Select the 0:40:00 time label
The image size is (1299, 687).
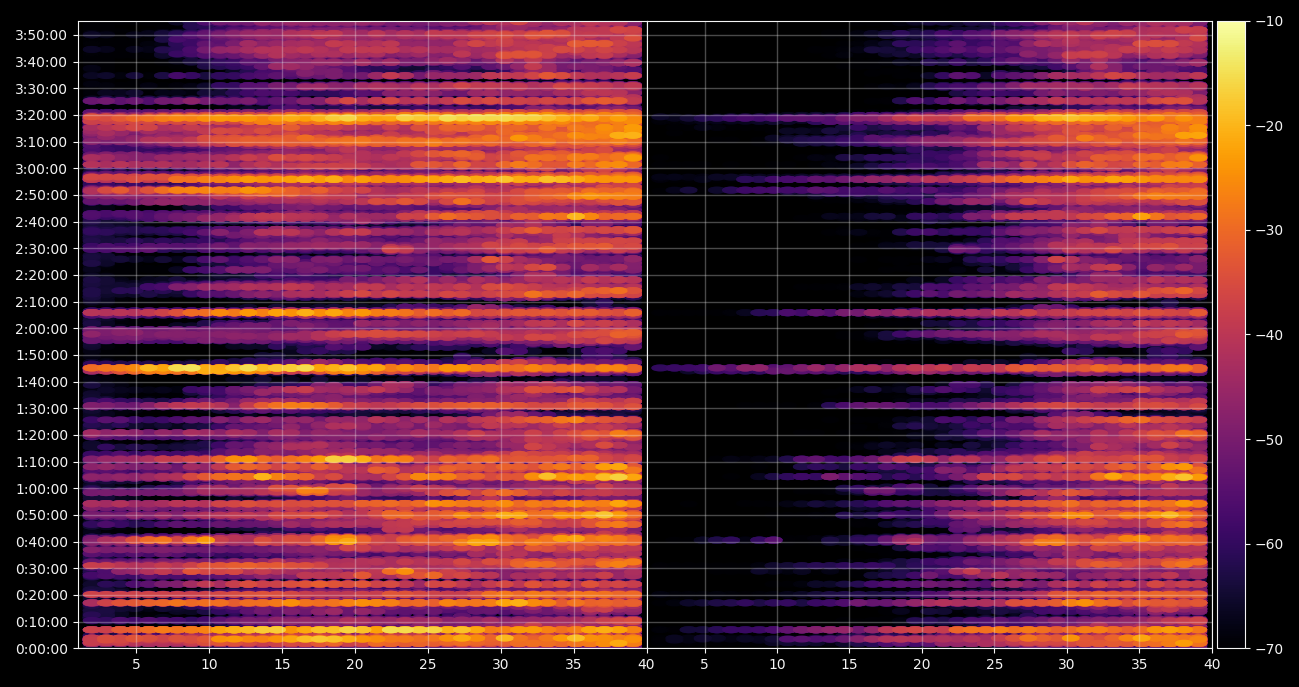42,542
